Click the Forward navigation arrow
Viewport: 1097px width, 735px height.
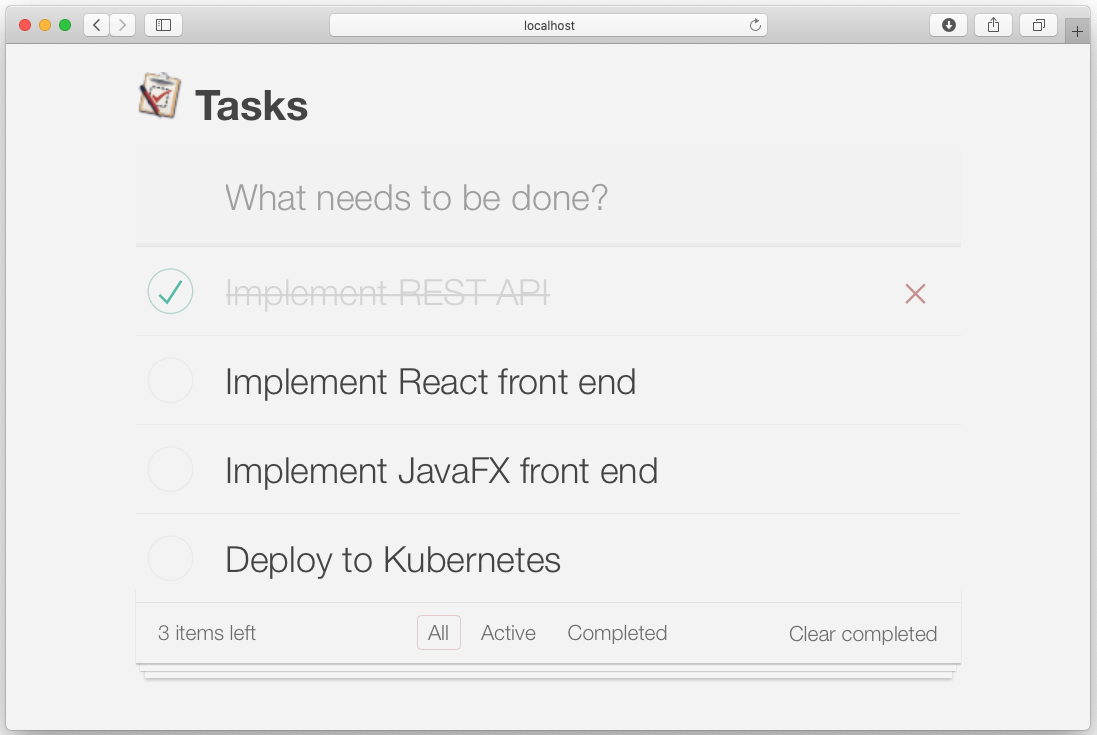pyautogui.click(x=122, y=25)
